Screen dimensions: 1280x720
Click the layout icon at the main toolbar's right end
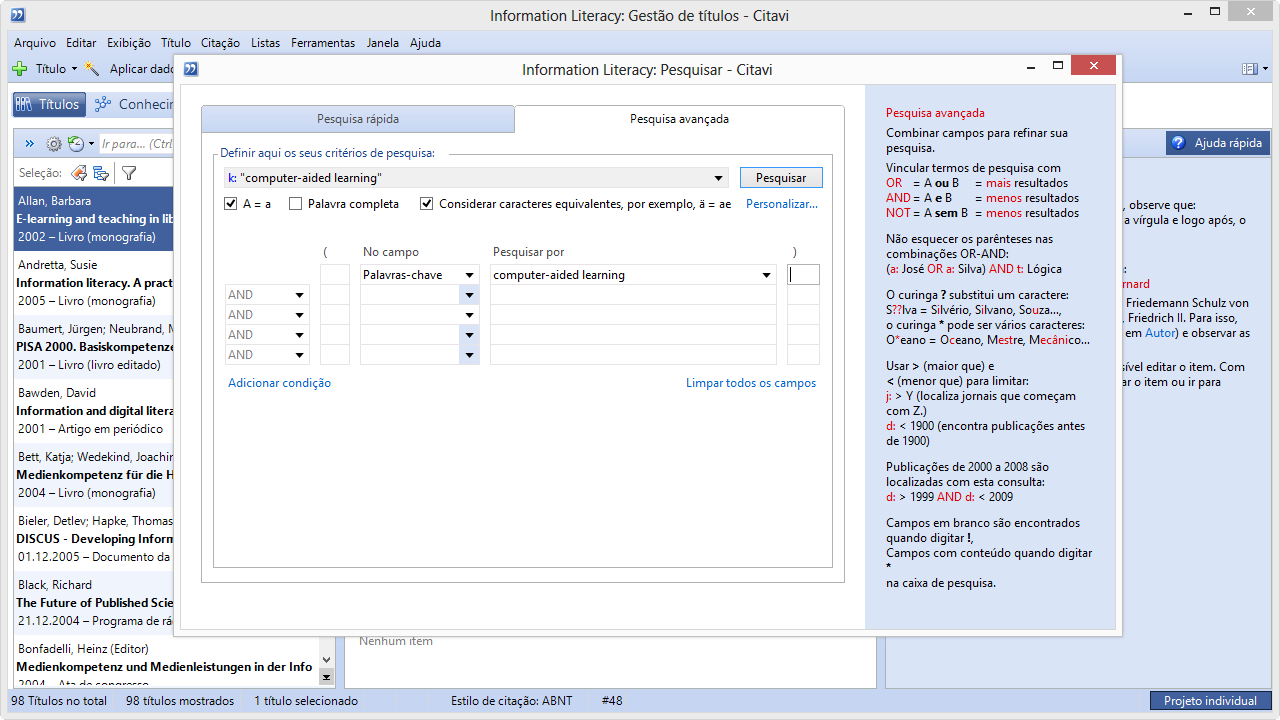1249,69
